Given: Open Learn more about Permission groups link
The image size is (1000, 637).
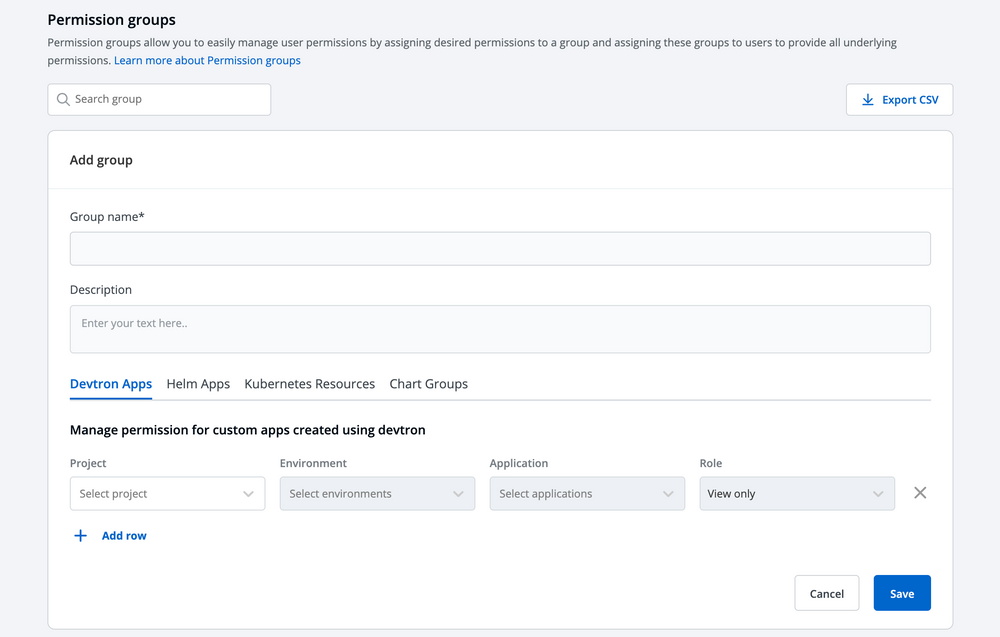Looking at the screenshot, I should pos(207,60).
